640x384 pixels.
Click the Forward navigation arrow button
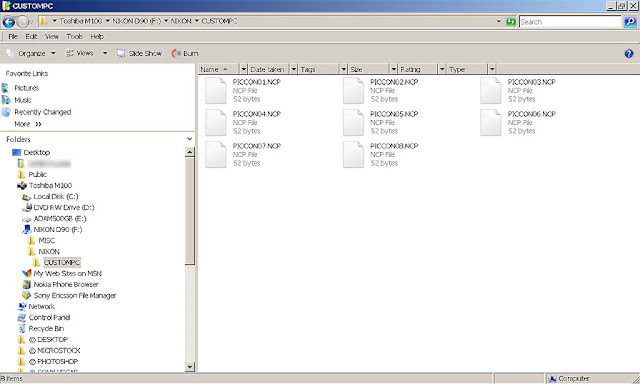coord(23,22)
